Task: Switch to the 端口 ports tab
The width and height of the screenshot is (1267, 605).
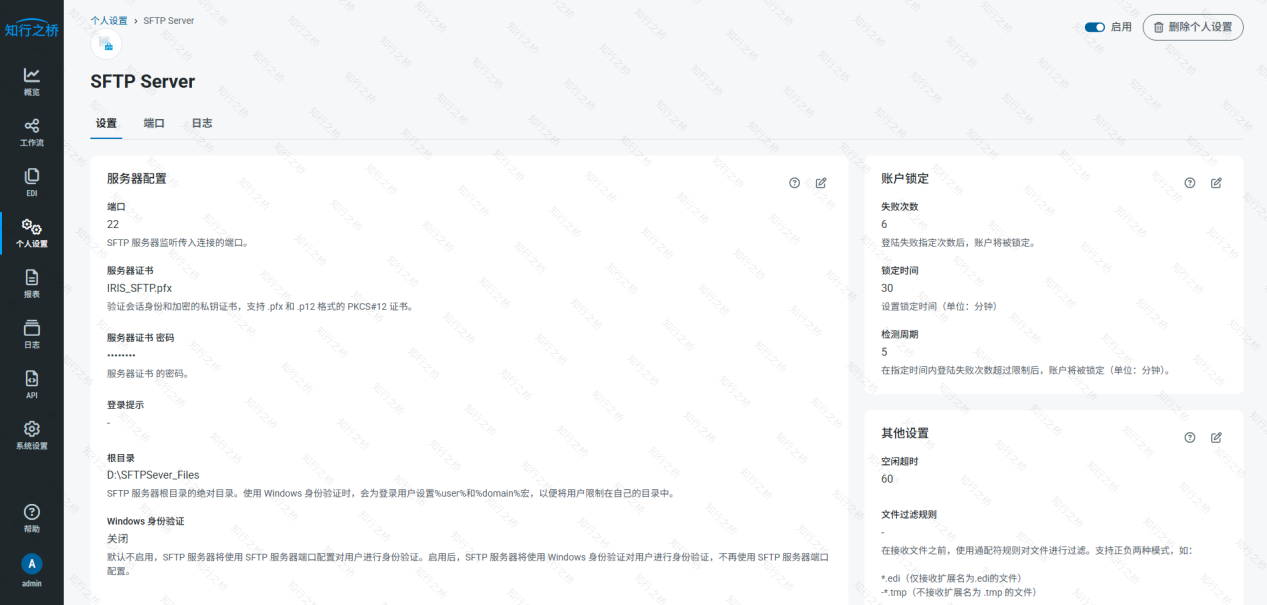Action: coord(154,123)
